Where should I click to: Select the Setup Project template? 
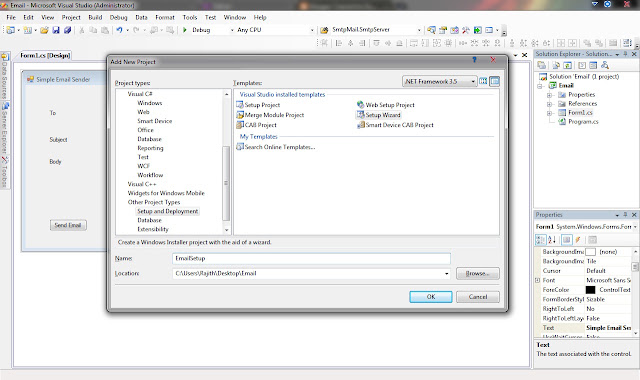point(258,105)
